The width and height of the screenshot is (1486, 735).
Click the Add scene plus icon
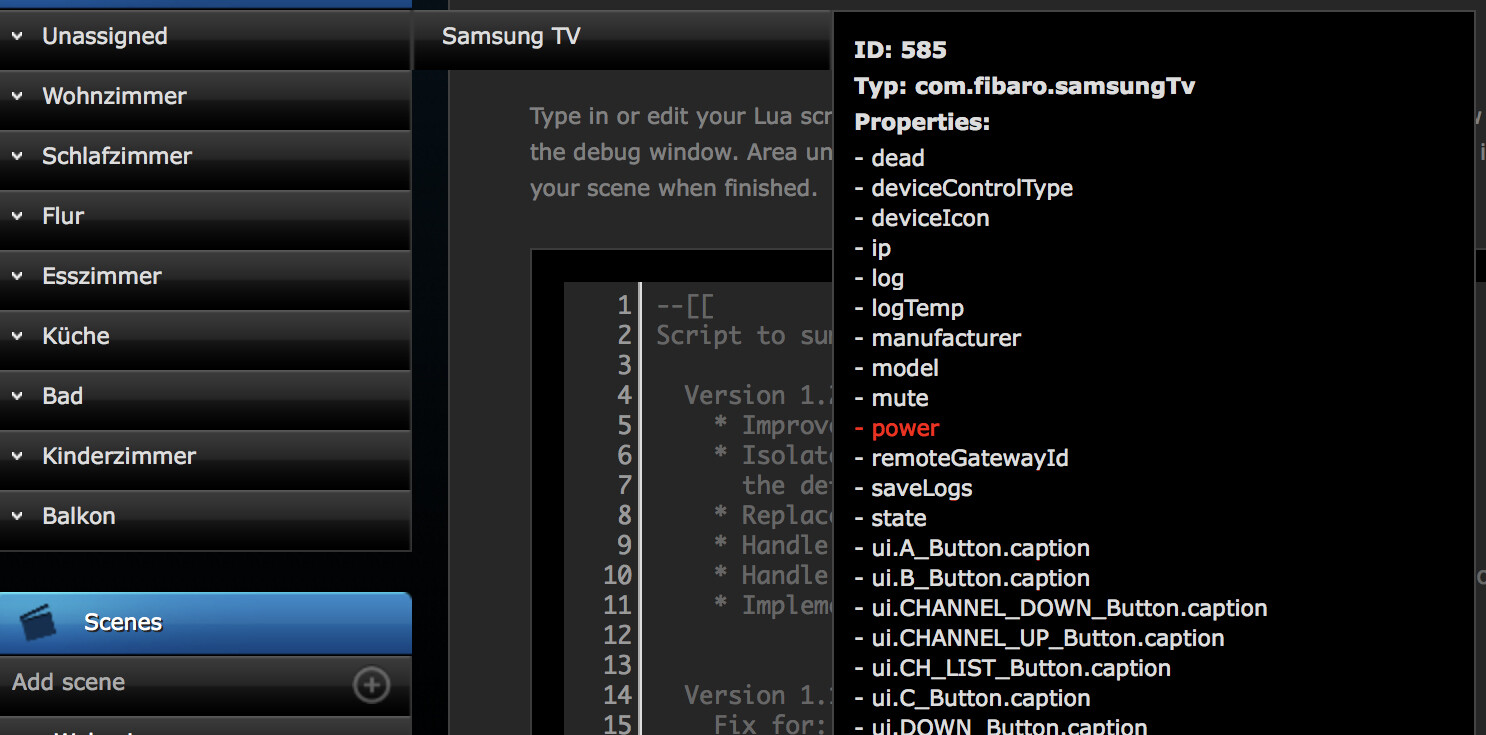(x=371, y=685)
